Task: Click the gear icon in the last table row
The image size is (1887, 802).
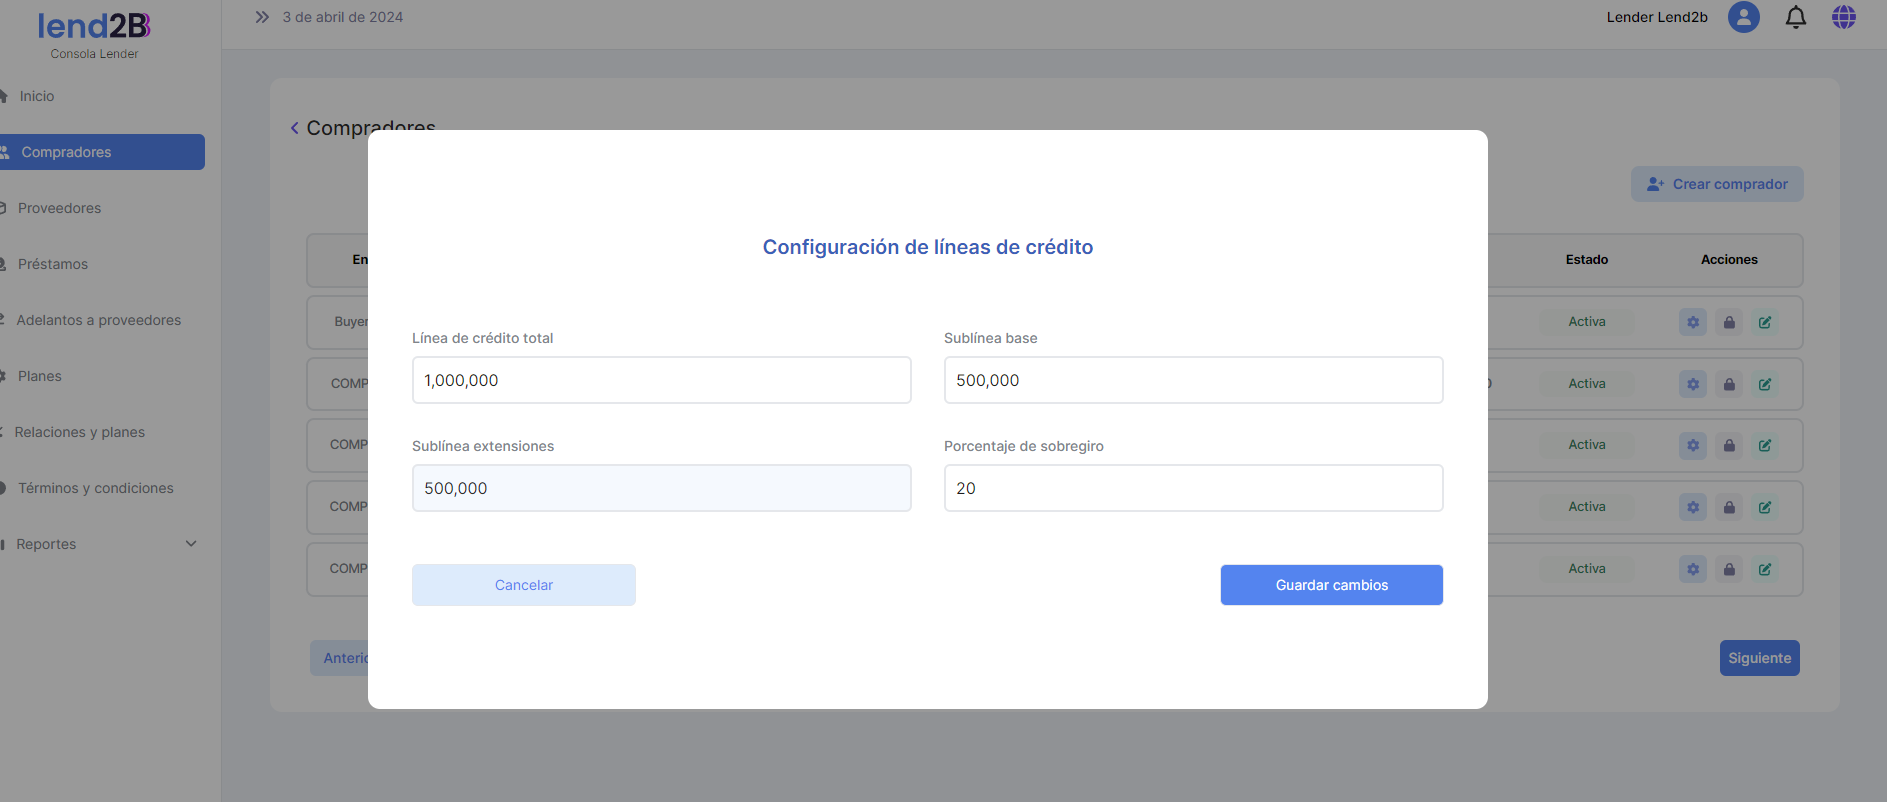Action: 1692,569
